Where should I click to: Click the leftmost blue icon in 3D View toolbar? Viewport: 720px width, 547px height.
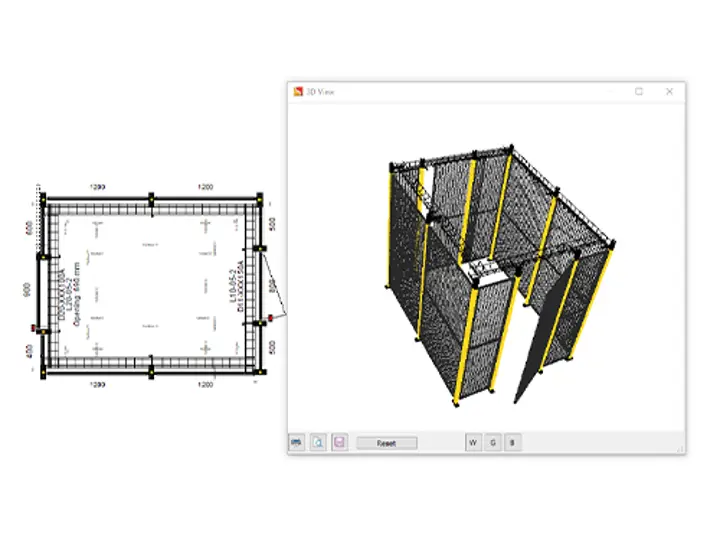(x=297, y=442)
